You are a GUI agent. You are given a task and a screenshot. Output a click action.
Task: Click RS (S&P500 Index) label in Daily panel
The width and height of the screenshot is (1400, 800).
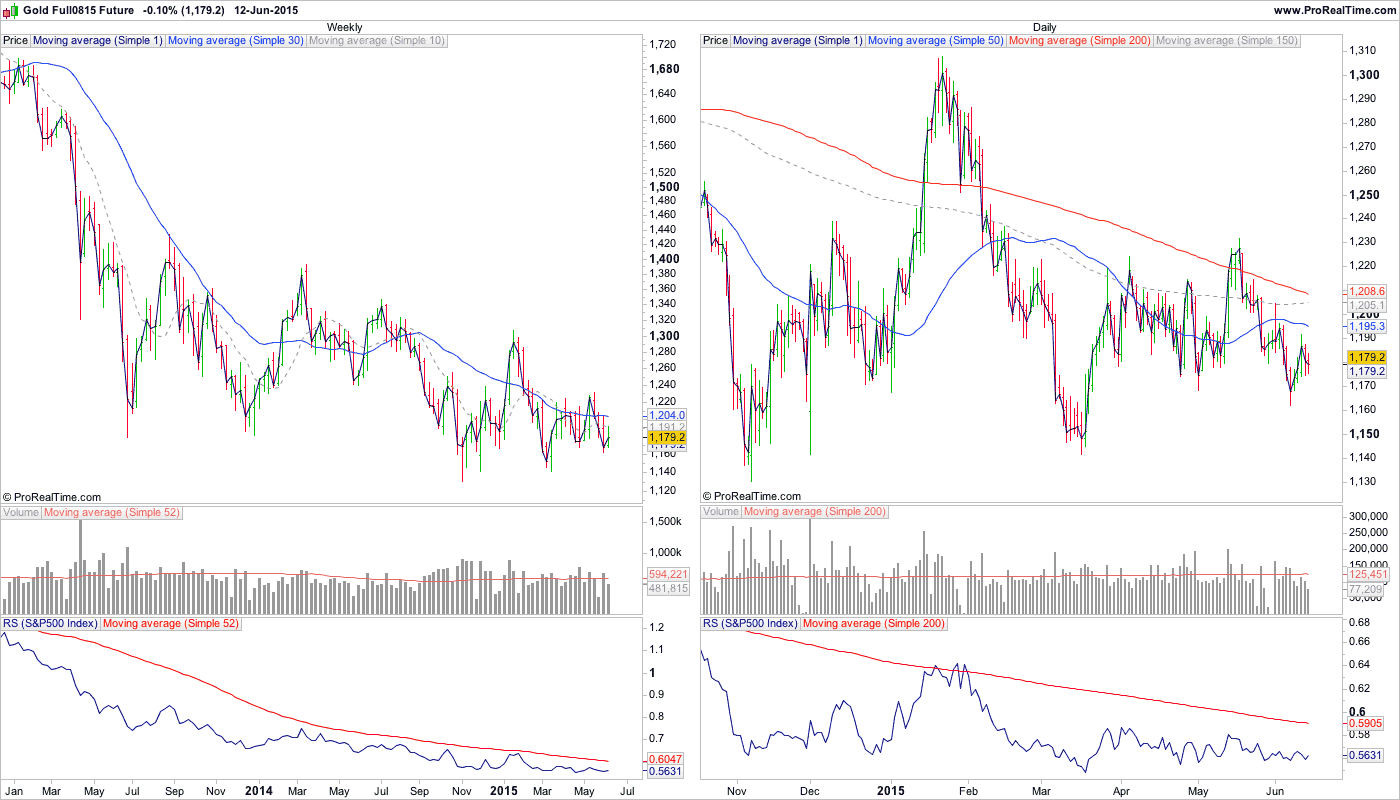(750, 623)
